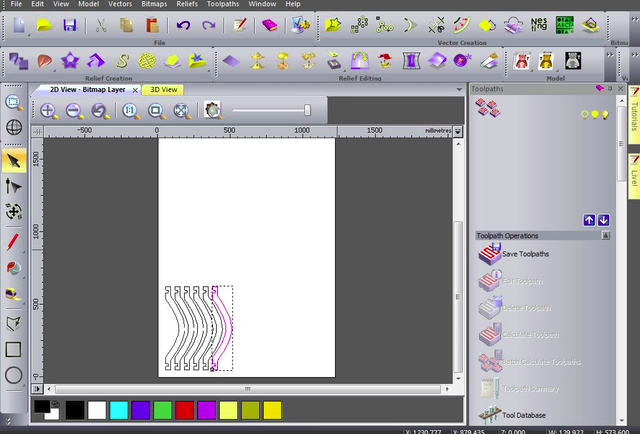
Task: Collapse the Toolpath Operations section
Action: coord(606,235)
